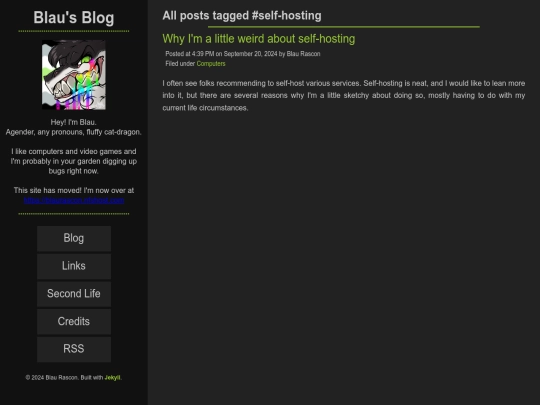Image resolution: width=540 pixels, height=405 pixels.
Task: Click the 'This site has moved!' notice text
Action: point(74,190)
